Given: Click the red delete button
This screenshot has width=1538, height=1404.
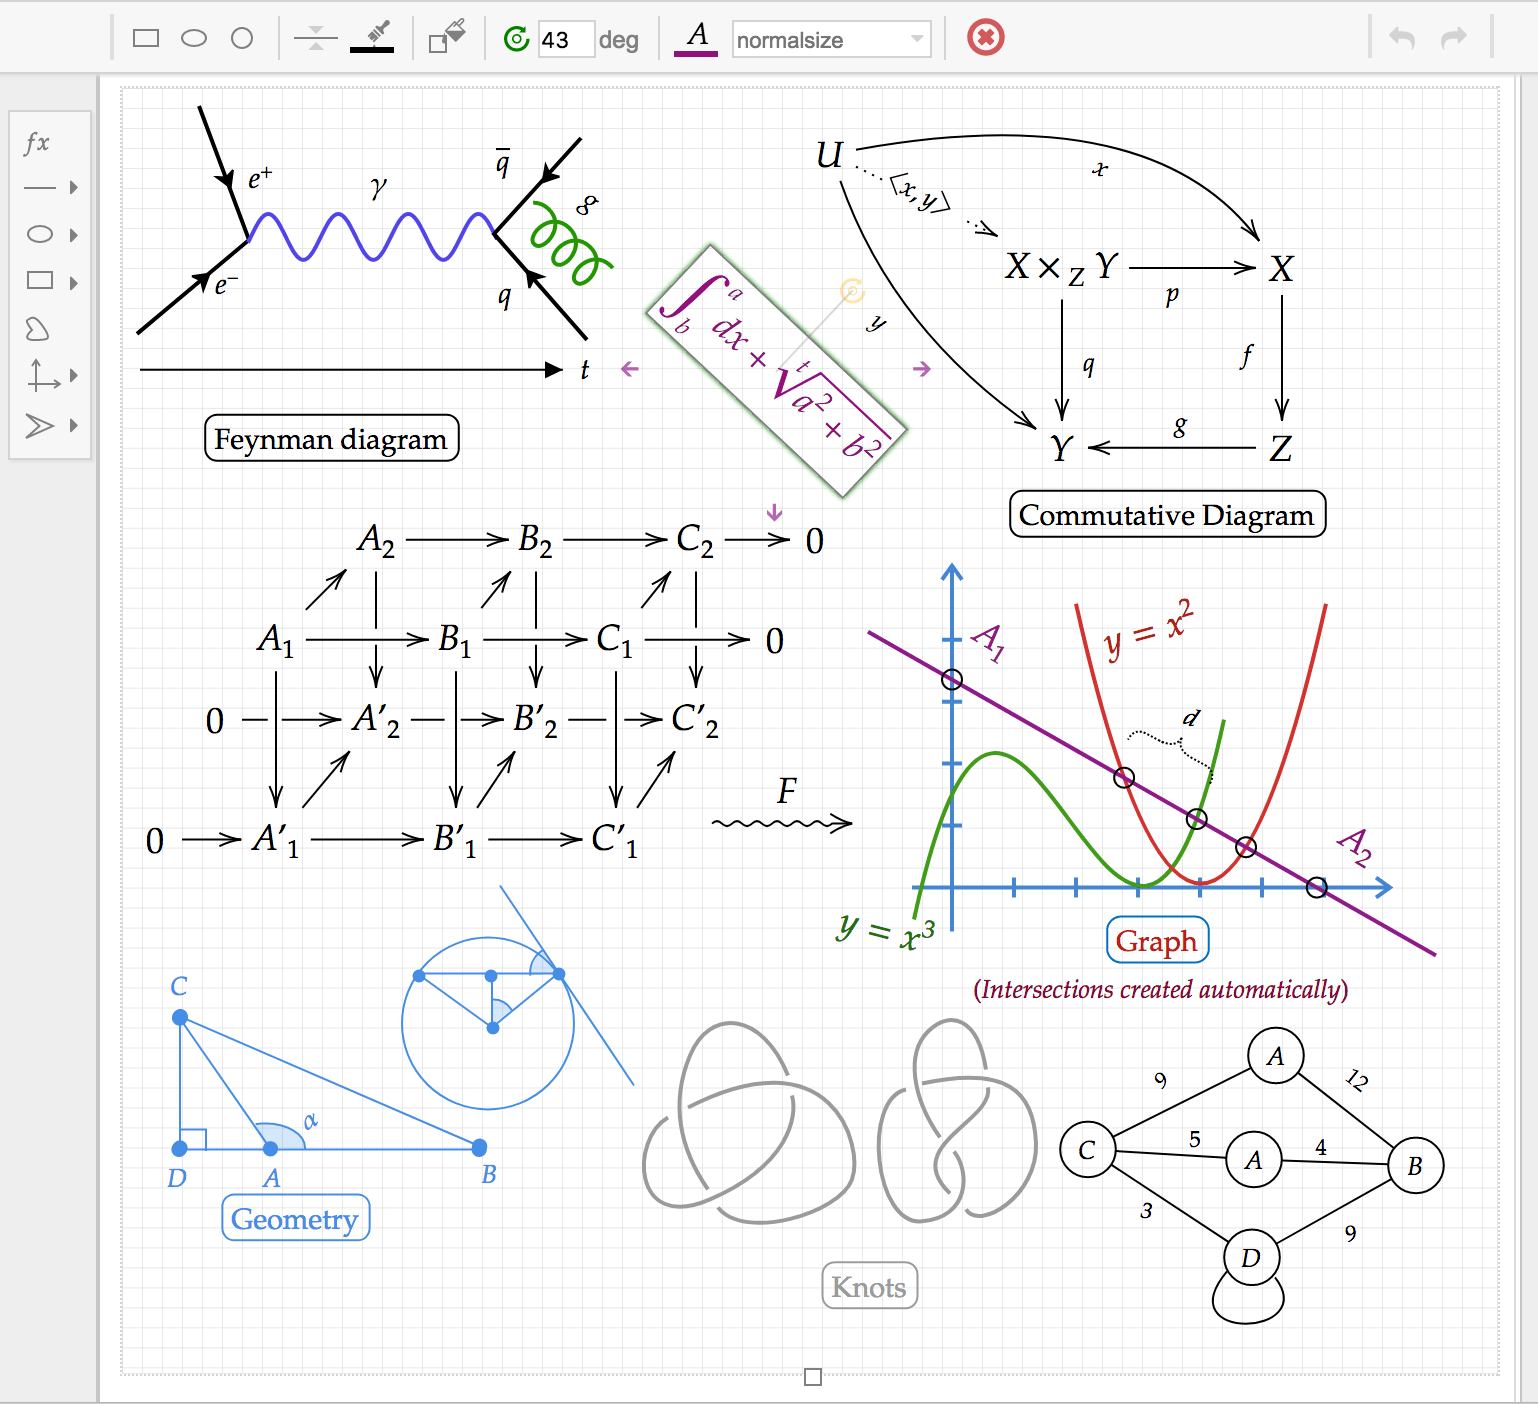Looking at the screenshot, I should [x=985, y=38].
